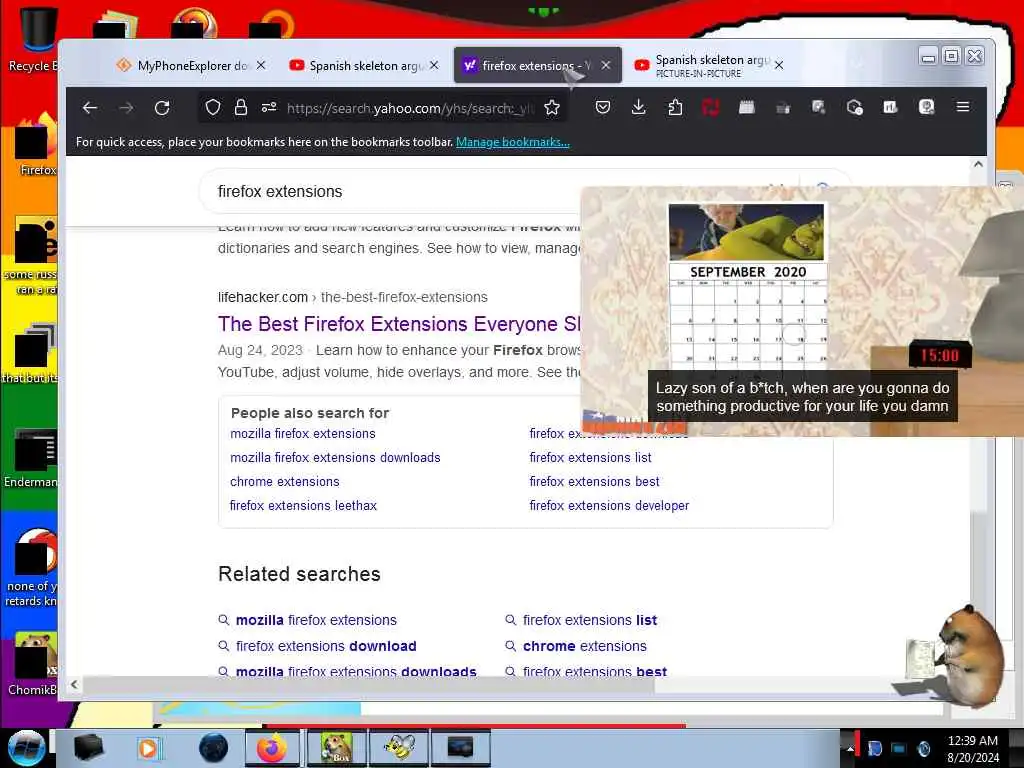
Task: Click the lifehacker.com result URL text
Action: coord(353,297)
